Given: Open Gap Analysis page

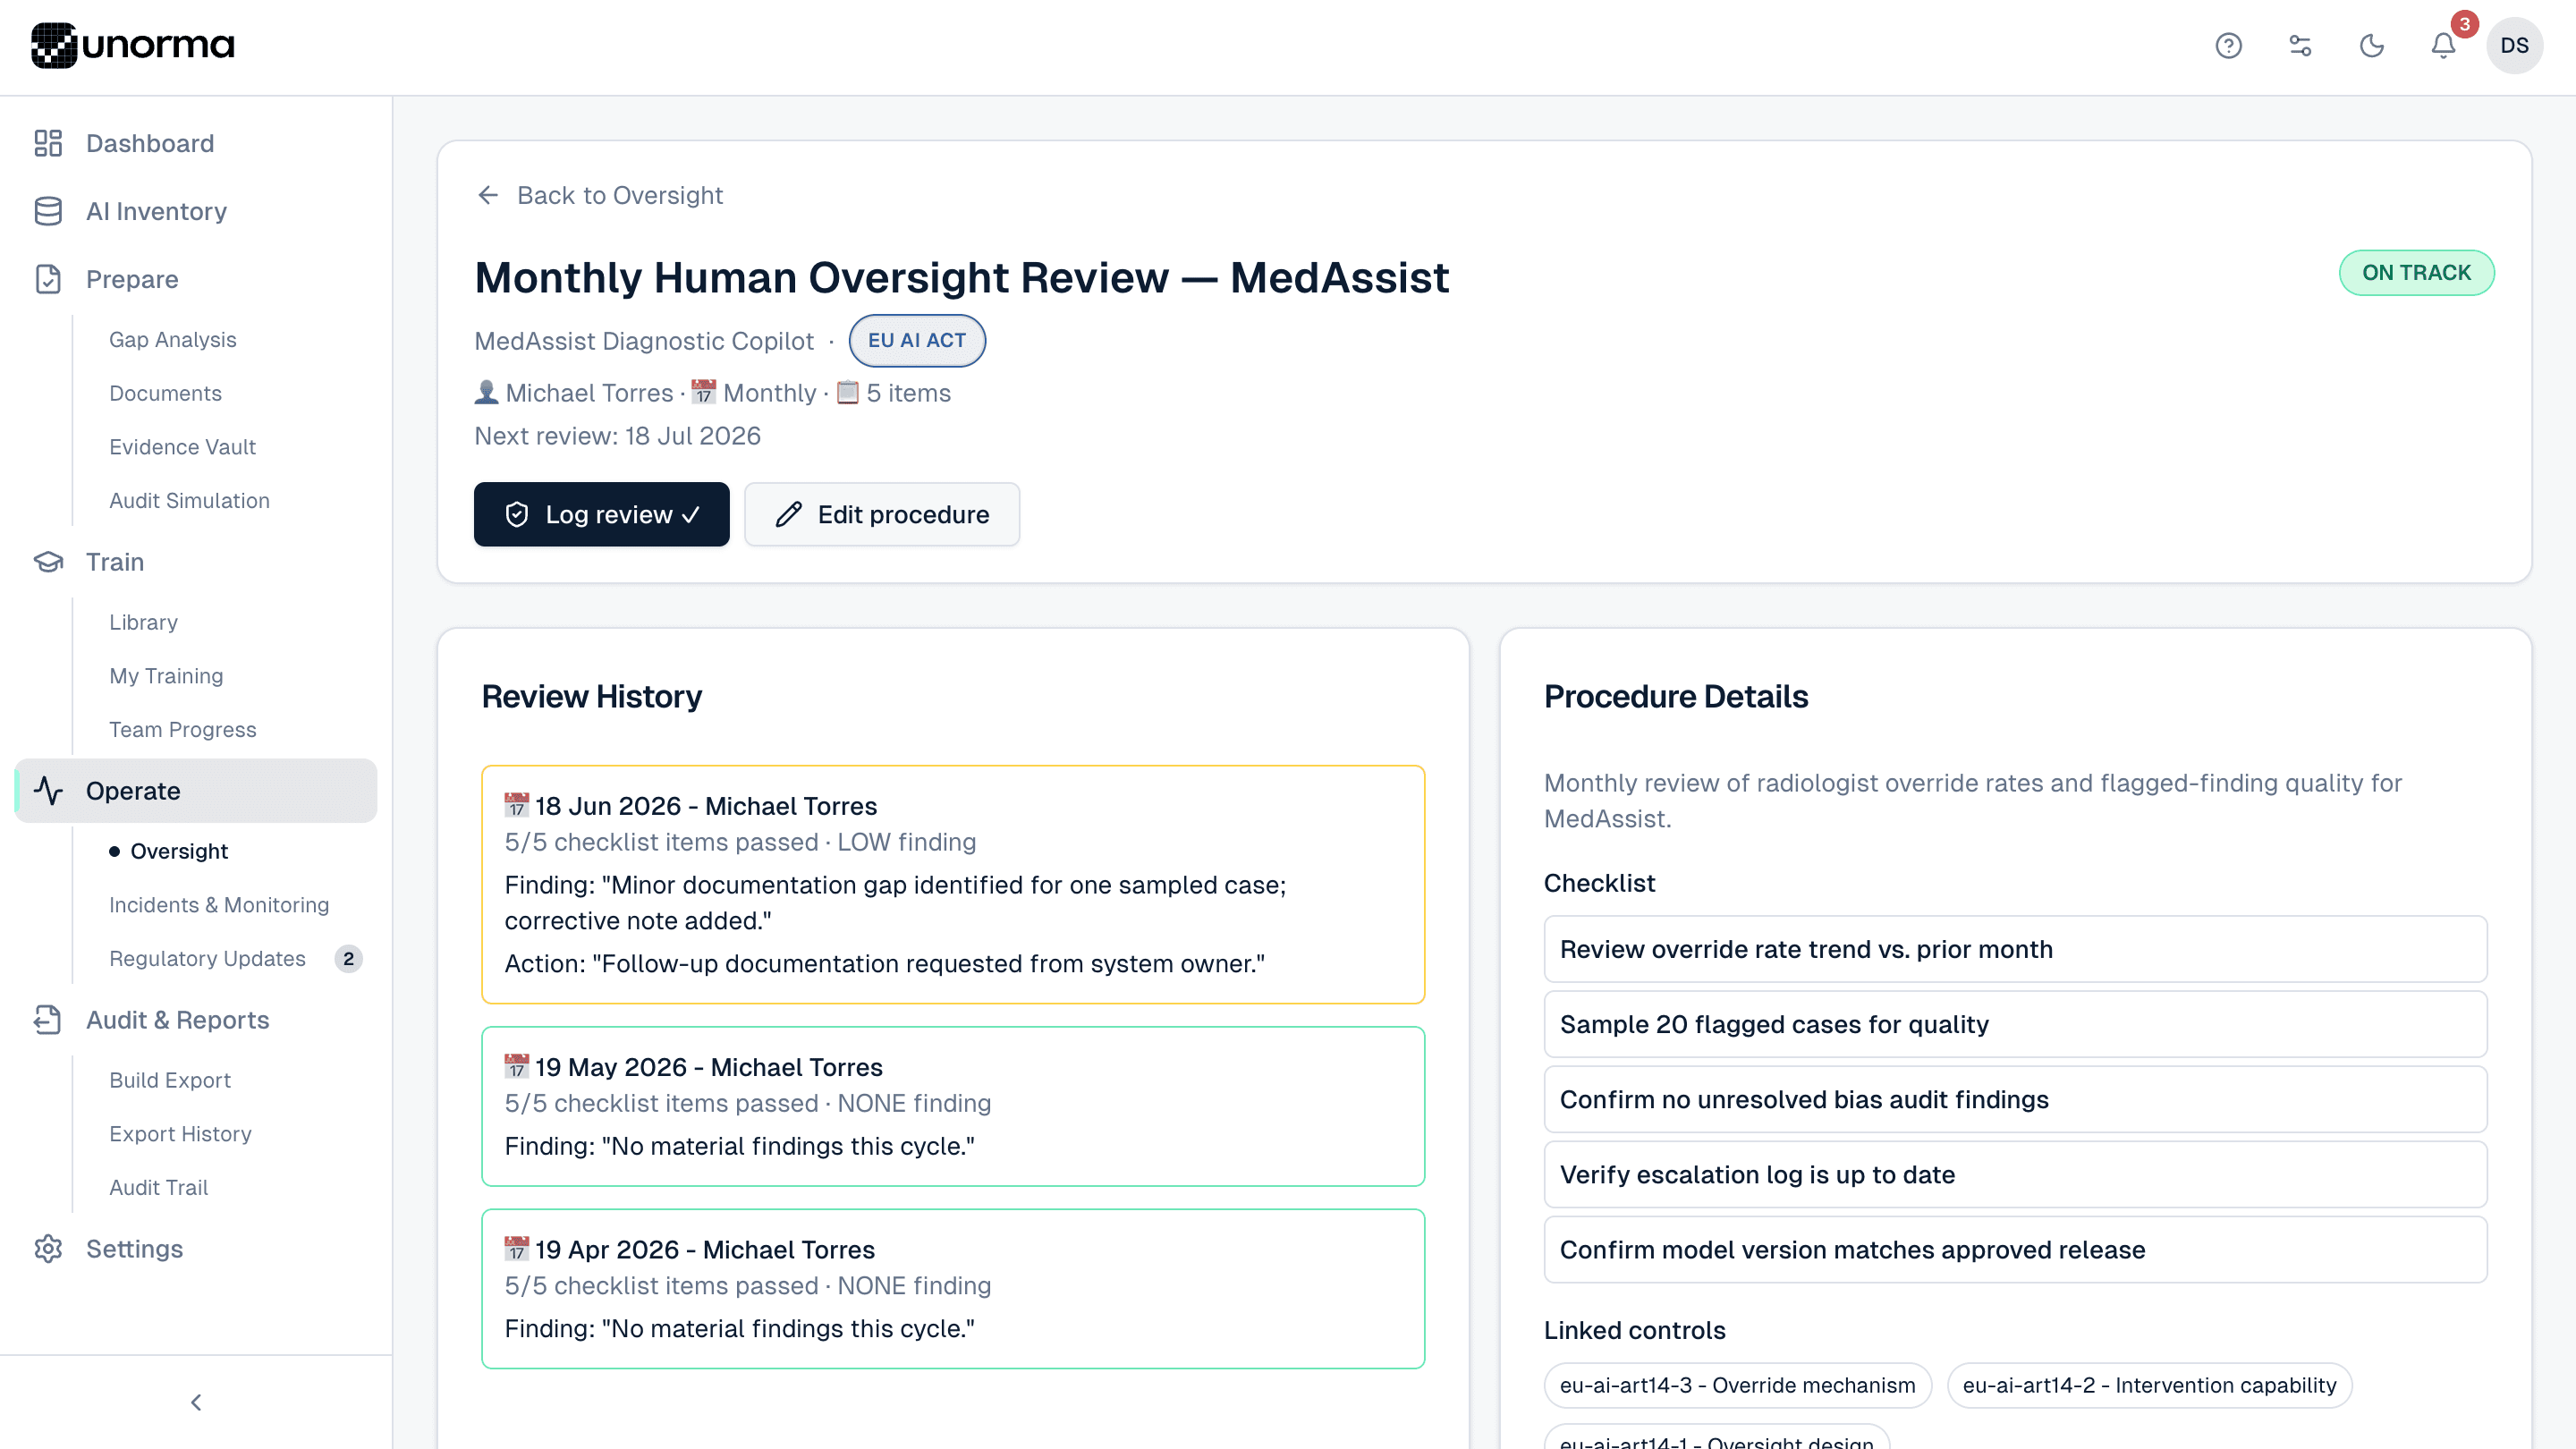Looking at the screenshot, I should pyautogui.click(x=172, y=340).
